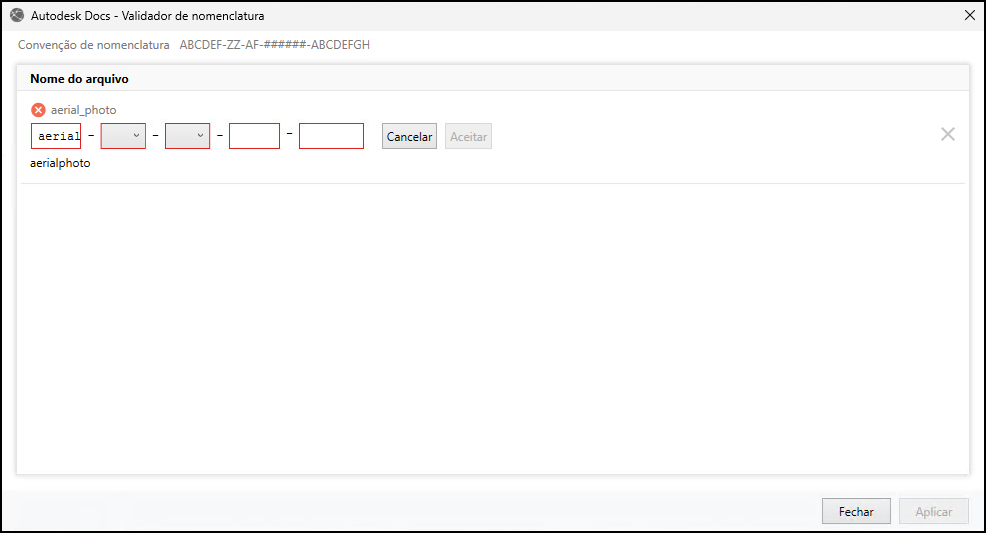
Task: Click the 'Convenção de nomenclatura' label
Action: 94,45
